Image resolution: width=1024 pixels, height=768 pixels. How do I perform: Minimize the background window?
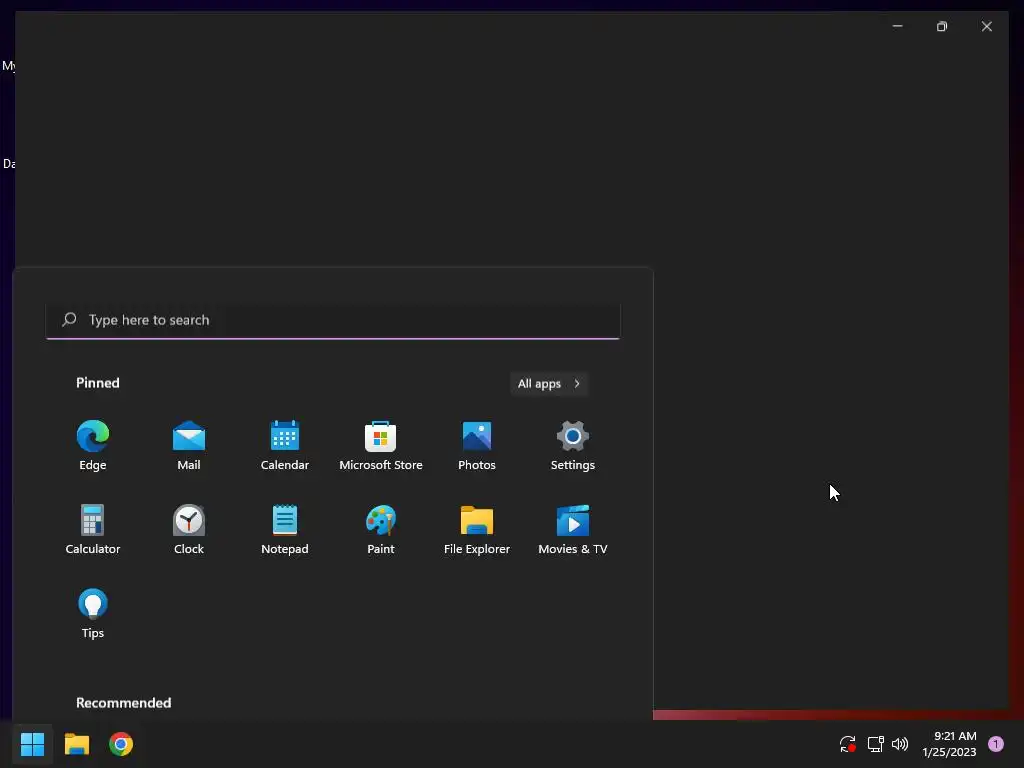click(897, 26)
